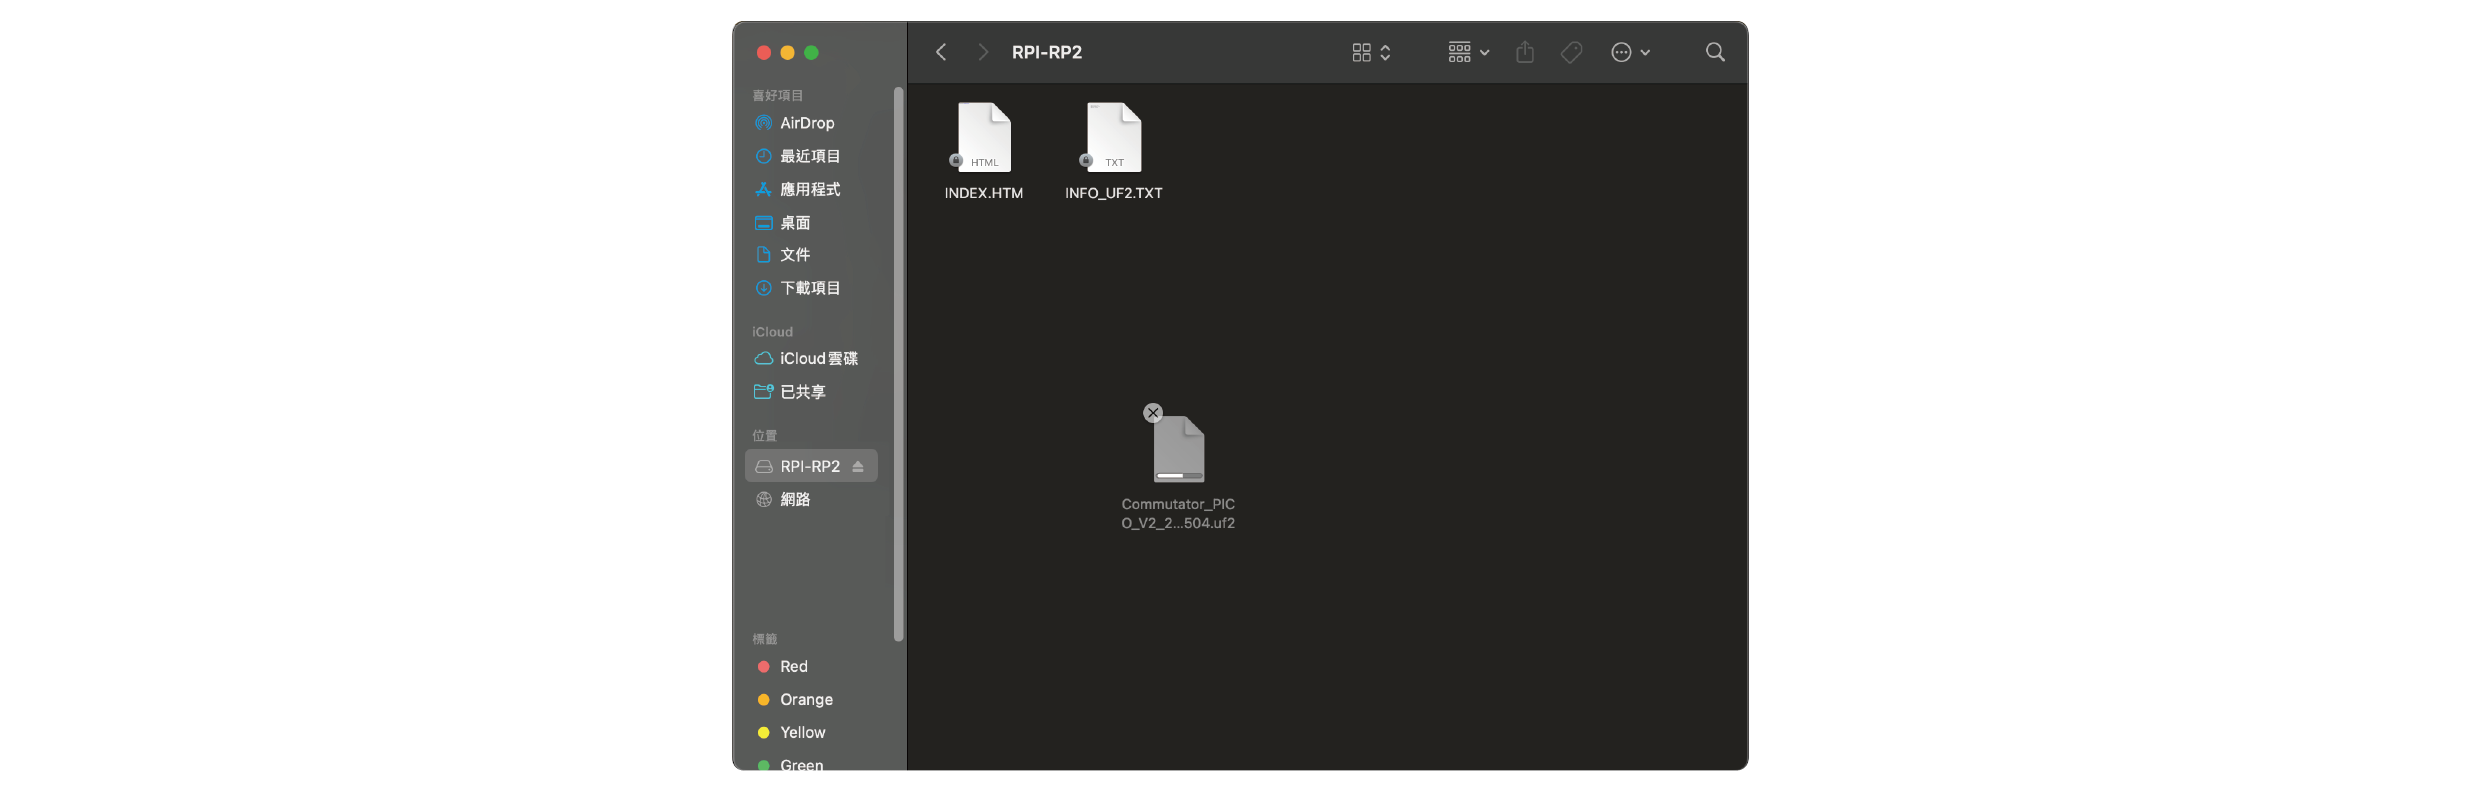Open iCloud雲碟 in the sidebar
The width and height of the screenshot is (2481, 798).
point(811,358)
